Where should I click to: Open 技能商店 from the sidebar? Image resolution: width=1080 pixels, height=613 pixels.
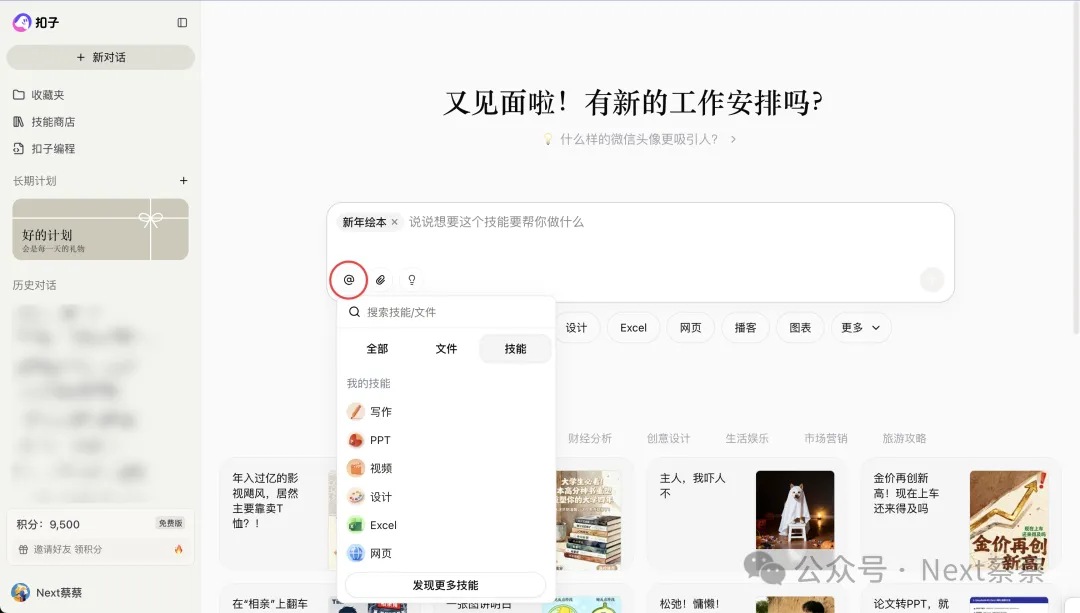pos(52,121)
